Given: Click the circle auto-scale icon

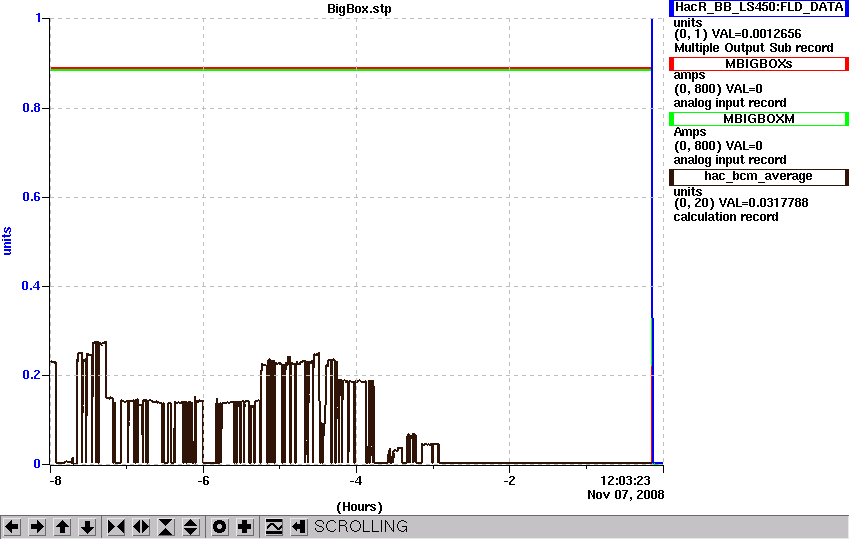Looking at the screenshot, I should click(219, 527).
